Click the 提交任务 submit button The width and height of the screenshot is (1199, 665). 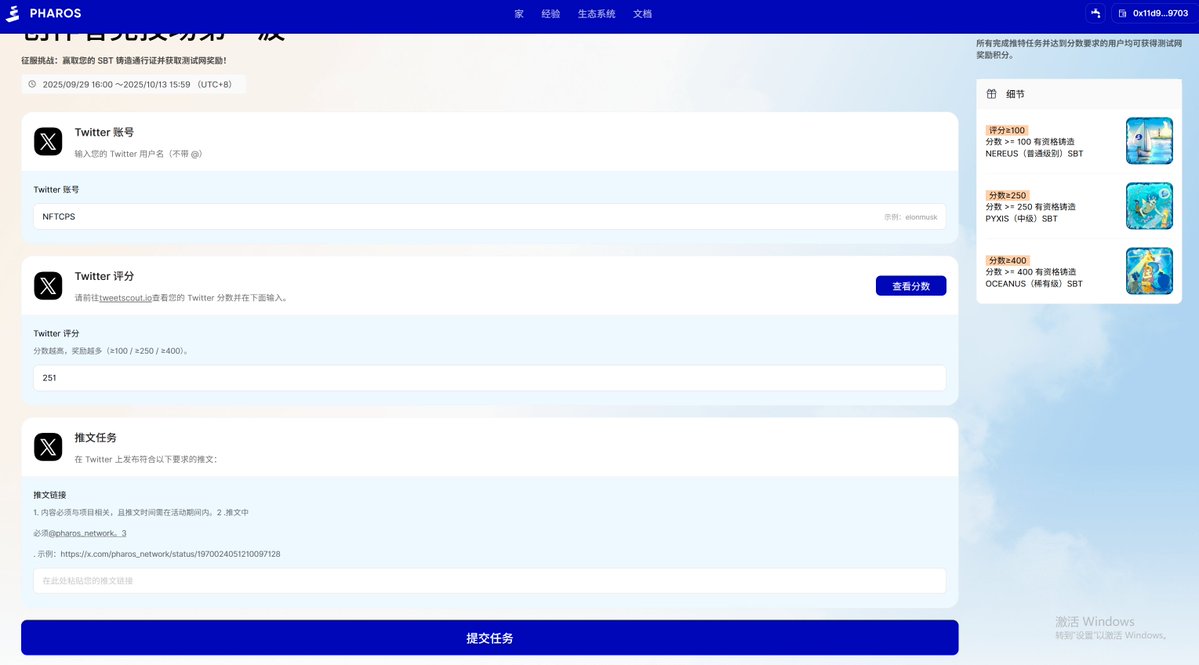(489, 637)
